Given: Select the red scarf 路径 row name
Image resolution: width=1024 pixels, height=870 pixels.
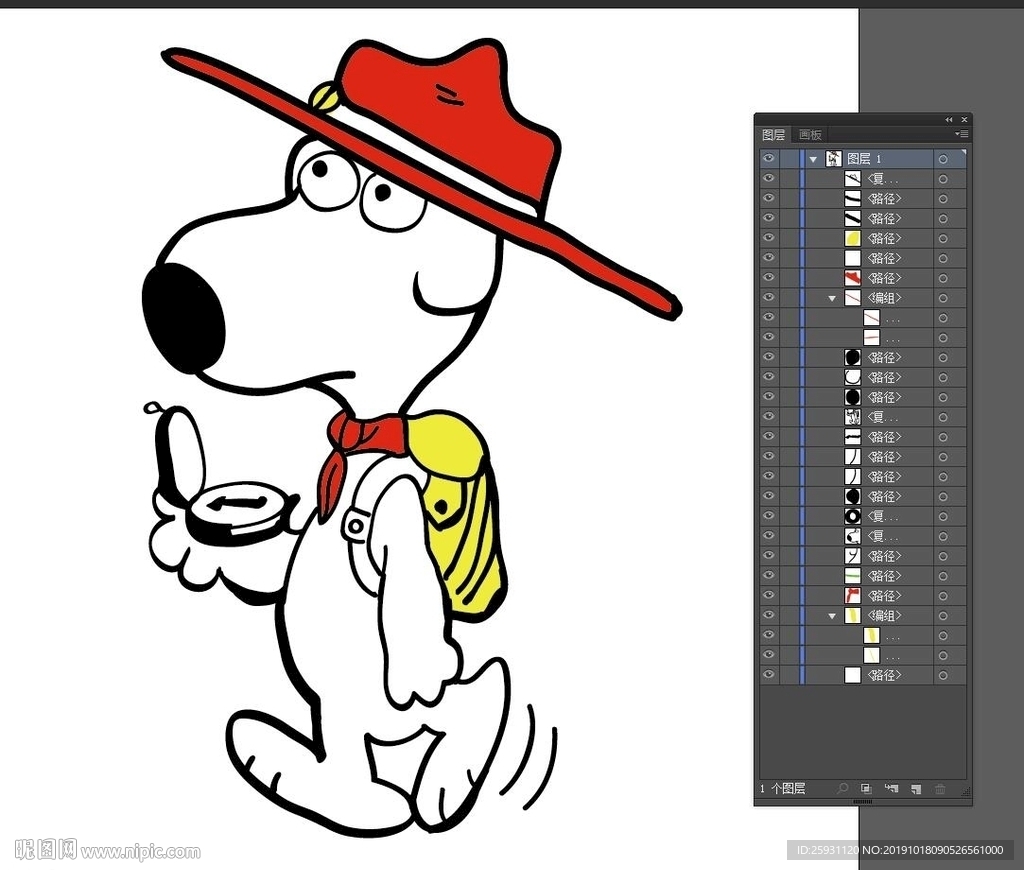Looking at the screenshot, I should tap(884, 596).
